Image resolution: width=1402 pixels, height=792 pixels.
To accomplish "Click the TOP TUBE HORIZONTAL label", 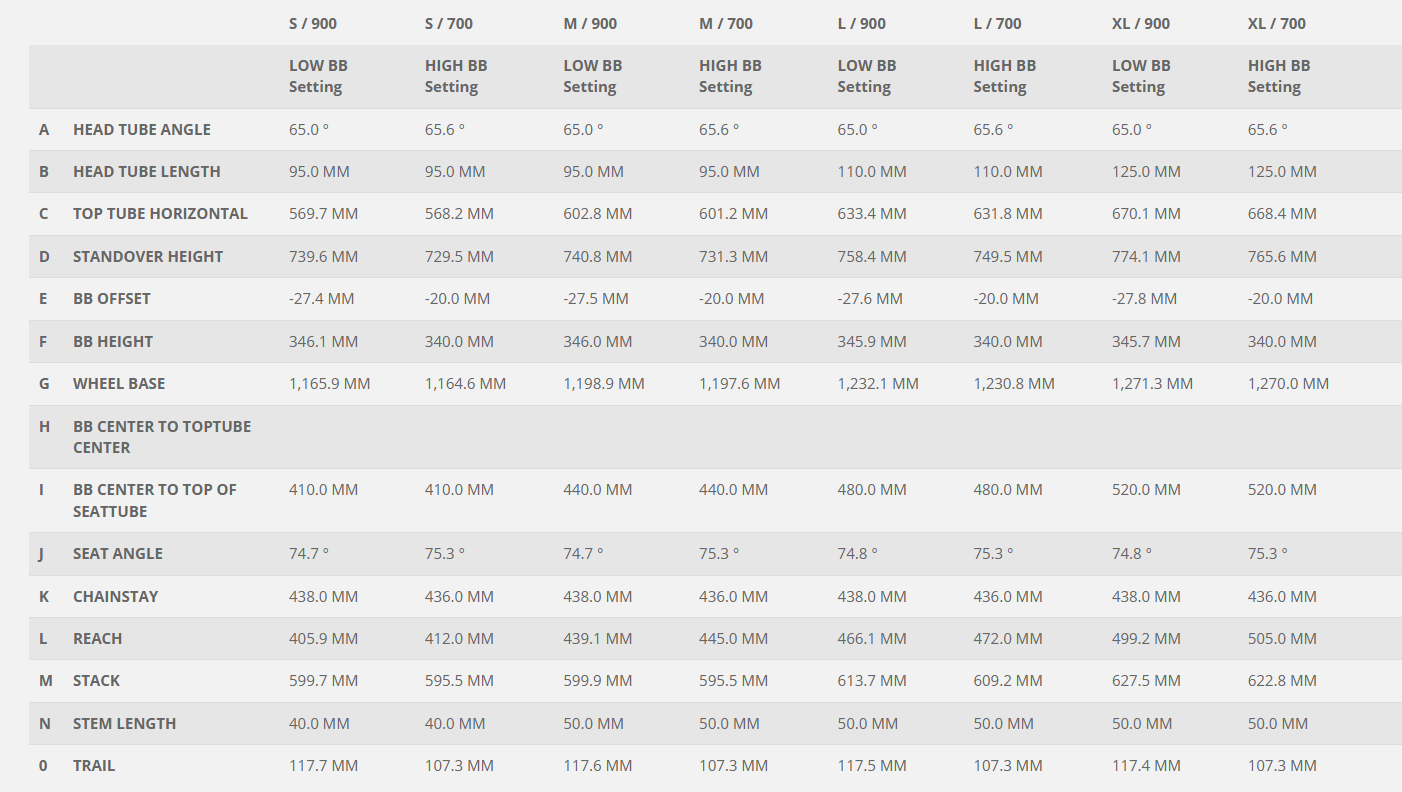I will pyautogui.click(x=160, y=213).
